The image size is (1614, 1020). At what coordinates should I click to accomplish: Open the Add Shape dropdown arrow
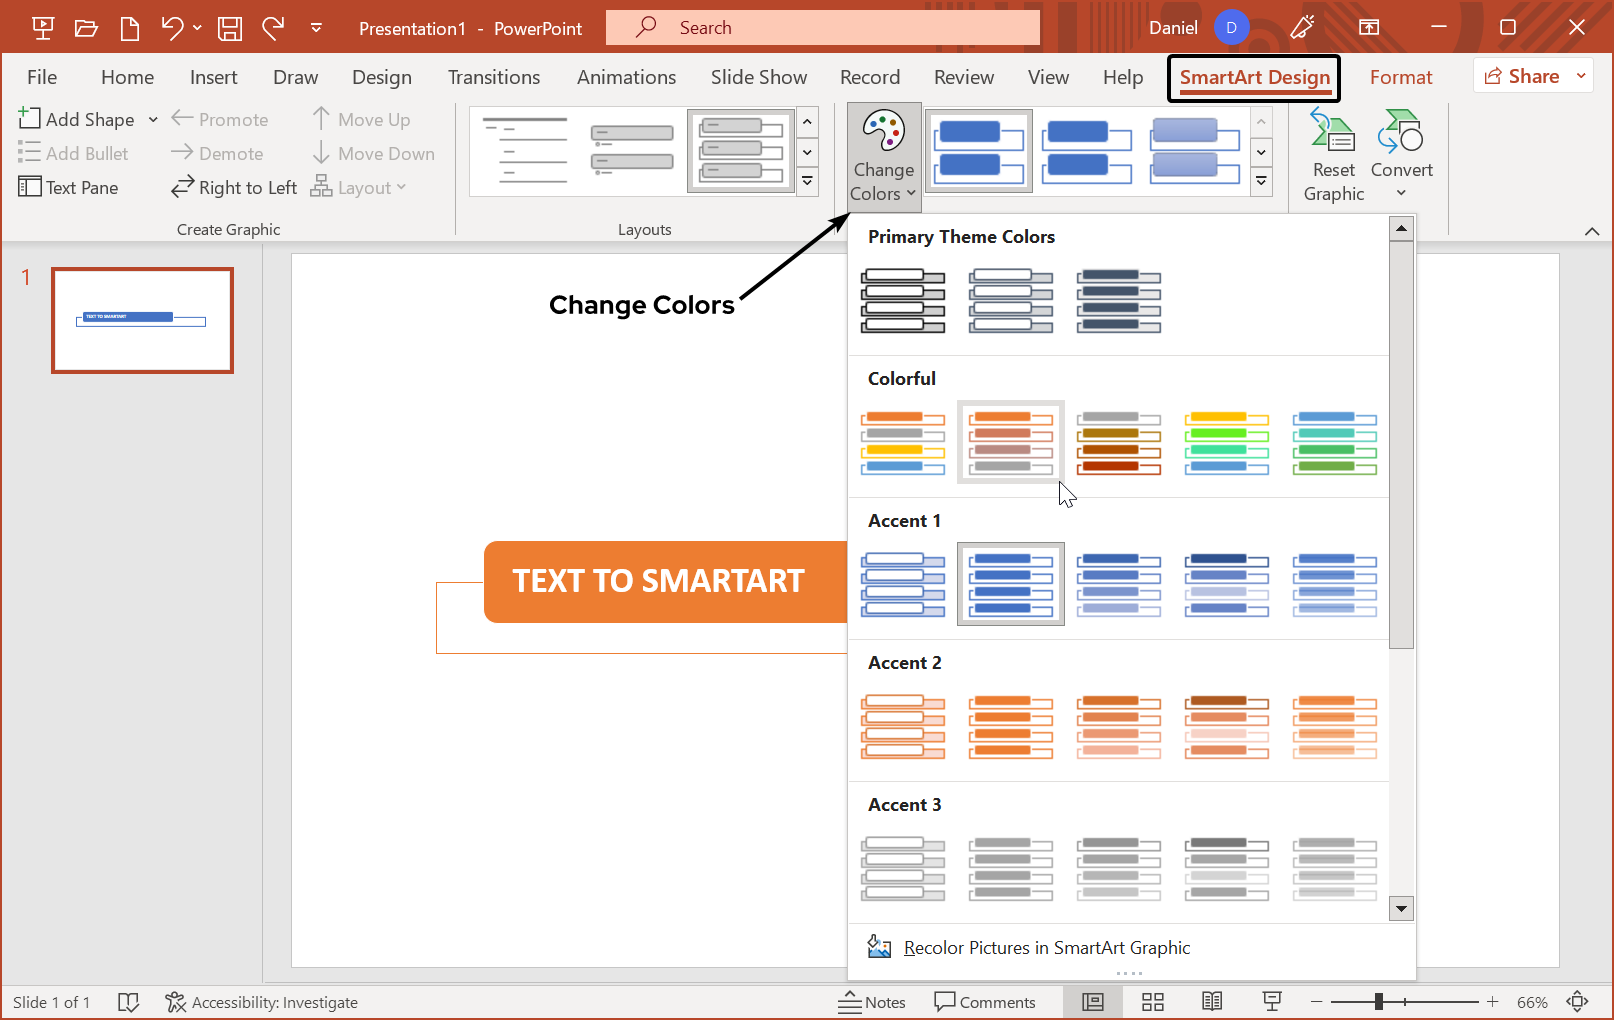pyautogui.click(x=152, y=119)
